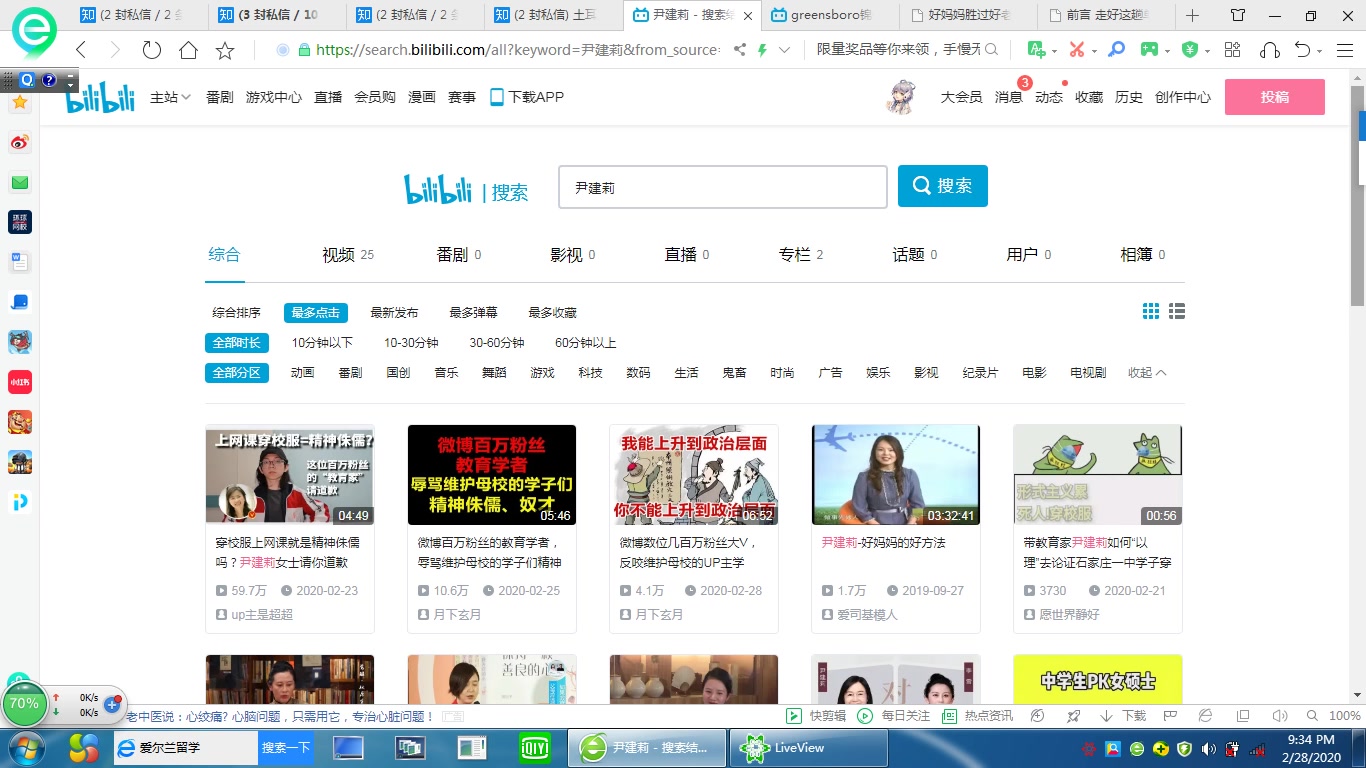1366x768 pixels.
Task: Open 创作中心 link
Action: pos(1183,97)
